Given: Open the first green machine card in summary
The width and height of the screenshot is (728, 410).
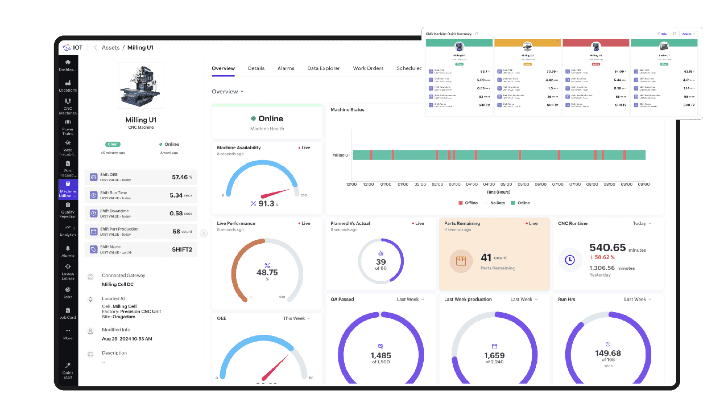Looking at the screenshot, I should [459, 77].
